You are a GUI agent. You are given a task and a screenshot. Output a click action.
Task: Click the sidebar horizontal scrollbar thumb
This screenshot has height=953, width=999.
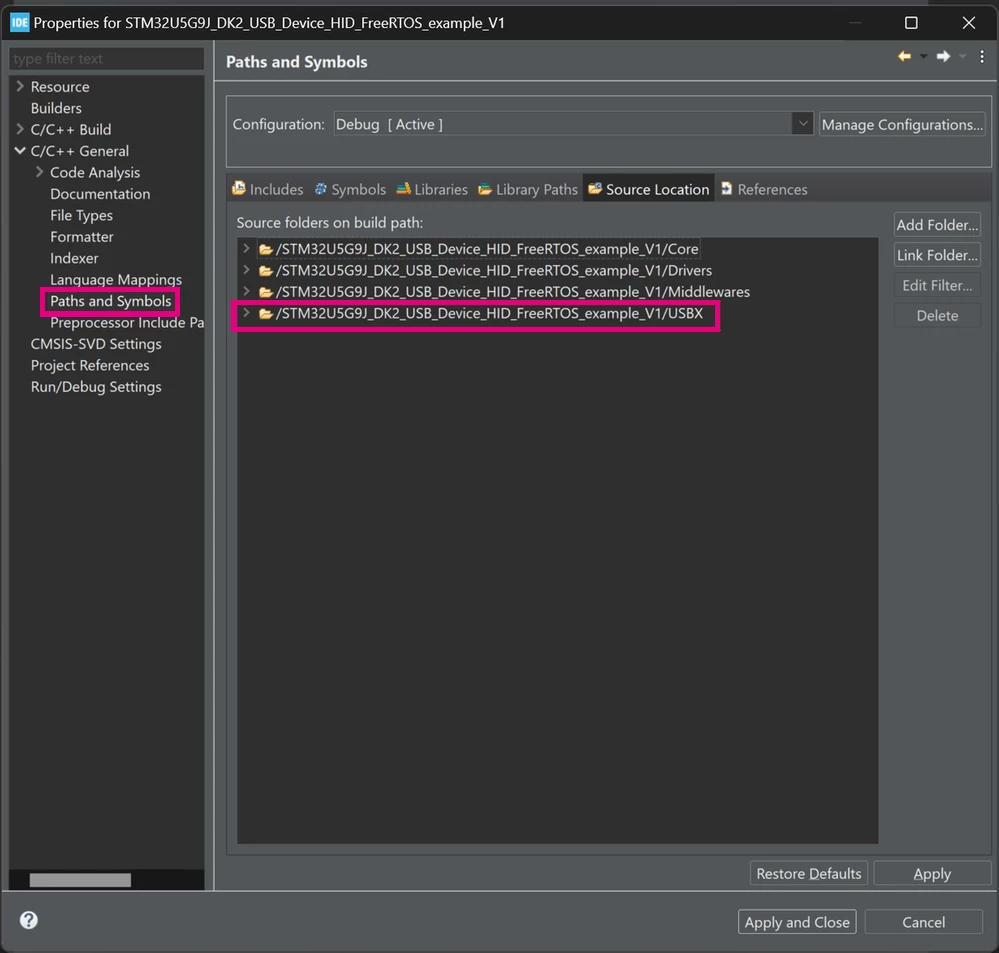click(80, 880)
